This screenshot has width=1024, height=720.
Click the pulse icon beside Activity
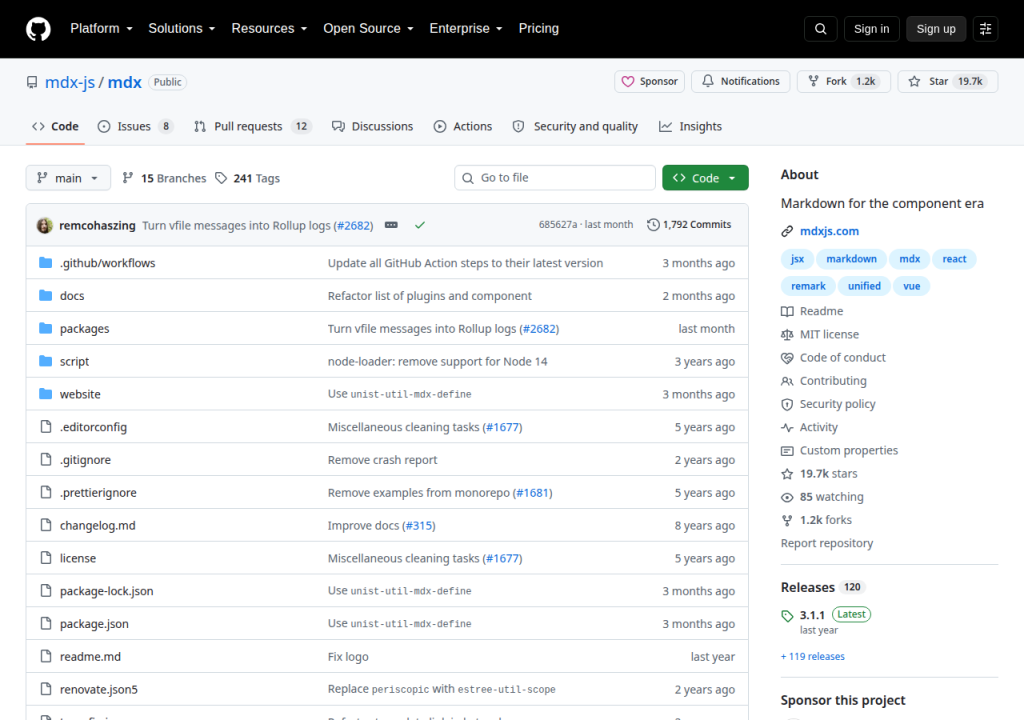[787, 427]
